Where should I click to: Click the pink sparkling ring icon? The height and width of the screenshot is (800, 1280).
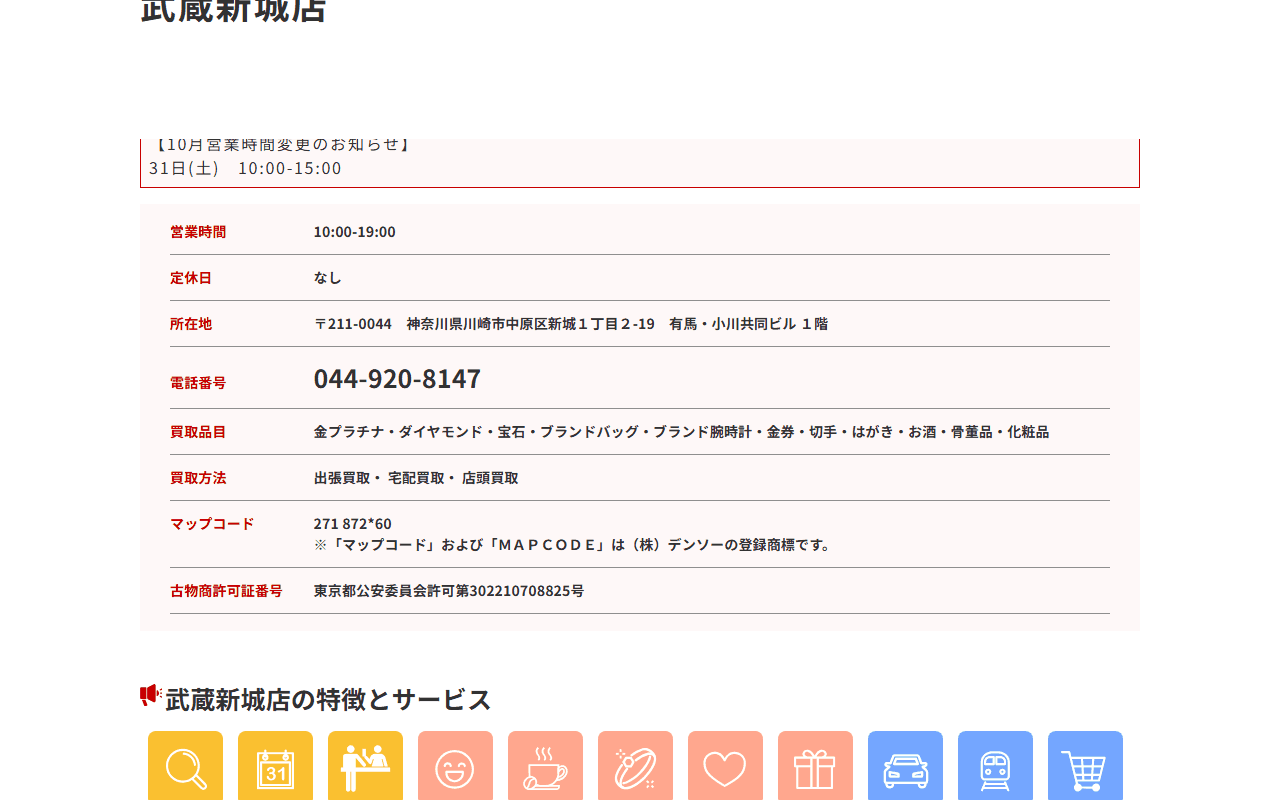tap(635, 766)
